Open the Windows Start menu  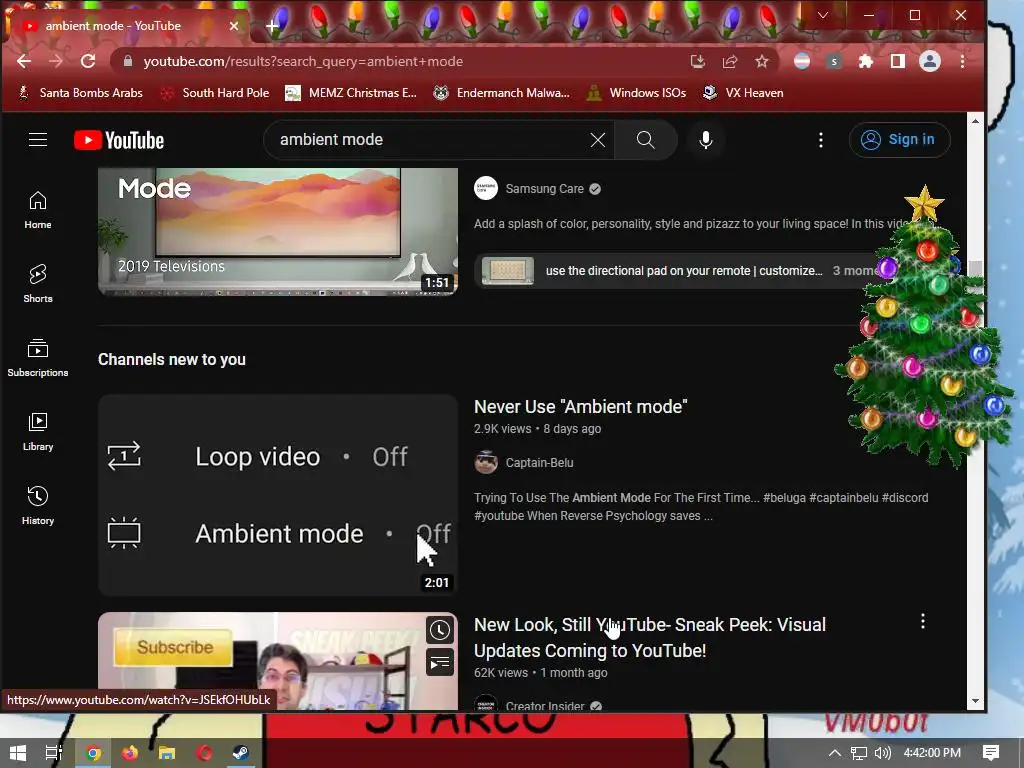click(x=18, y=753)
